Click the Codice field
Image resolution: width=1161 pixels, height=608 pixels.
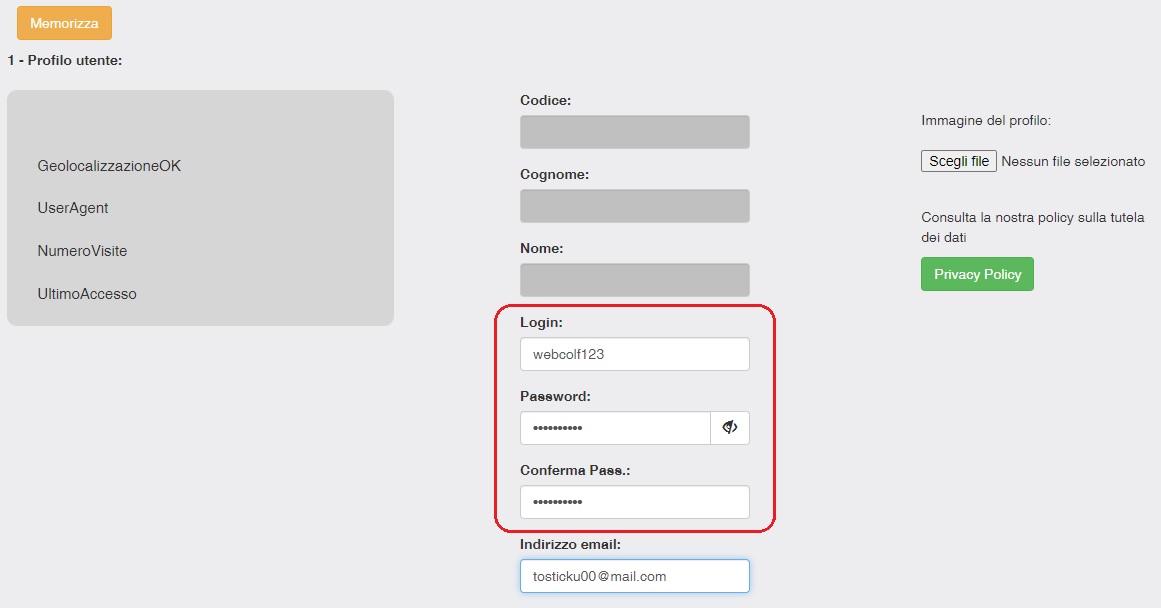pyautogui.click(x=634, y=131)
